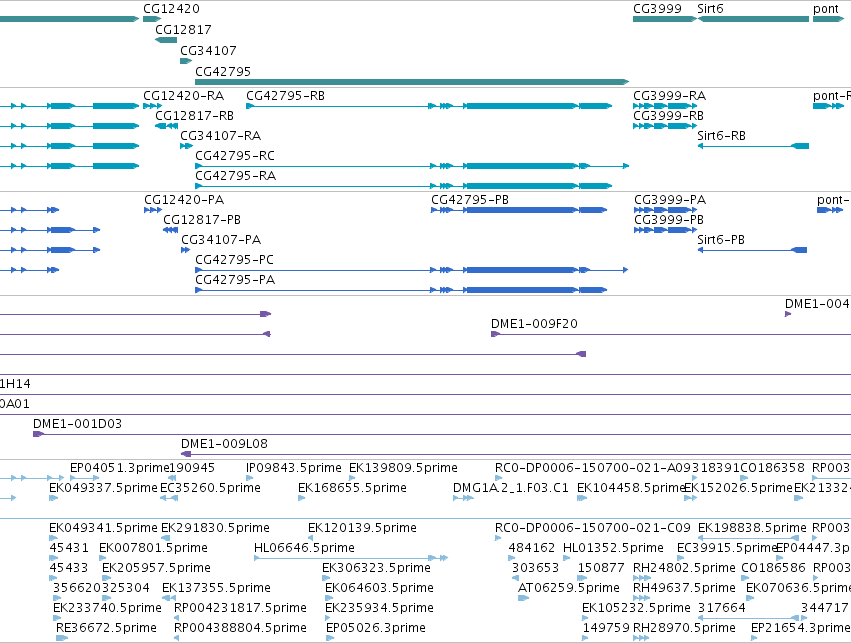This screenshot has width=851, height=643.
Task: Open EST EK139809.5prime label
Action: point(403,468)
